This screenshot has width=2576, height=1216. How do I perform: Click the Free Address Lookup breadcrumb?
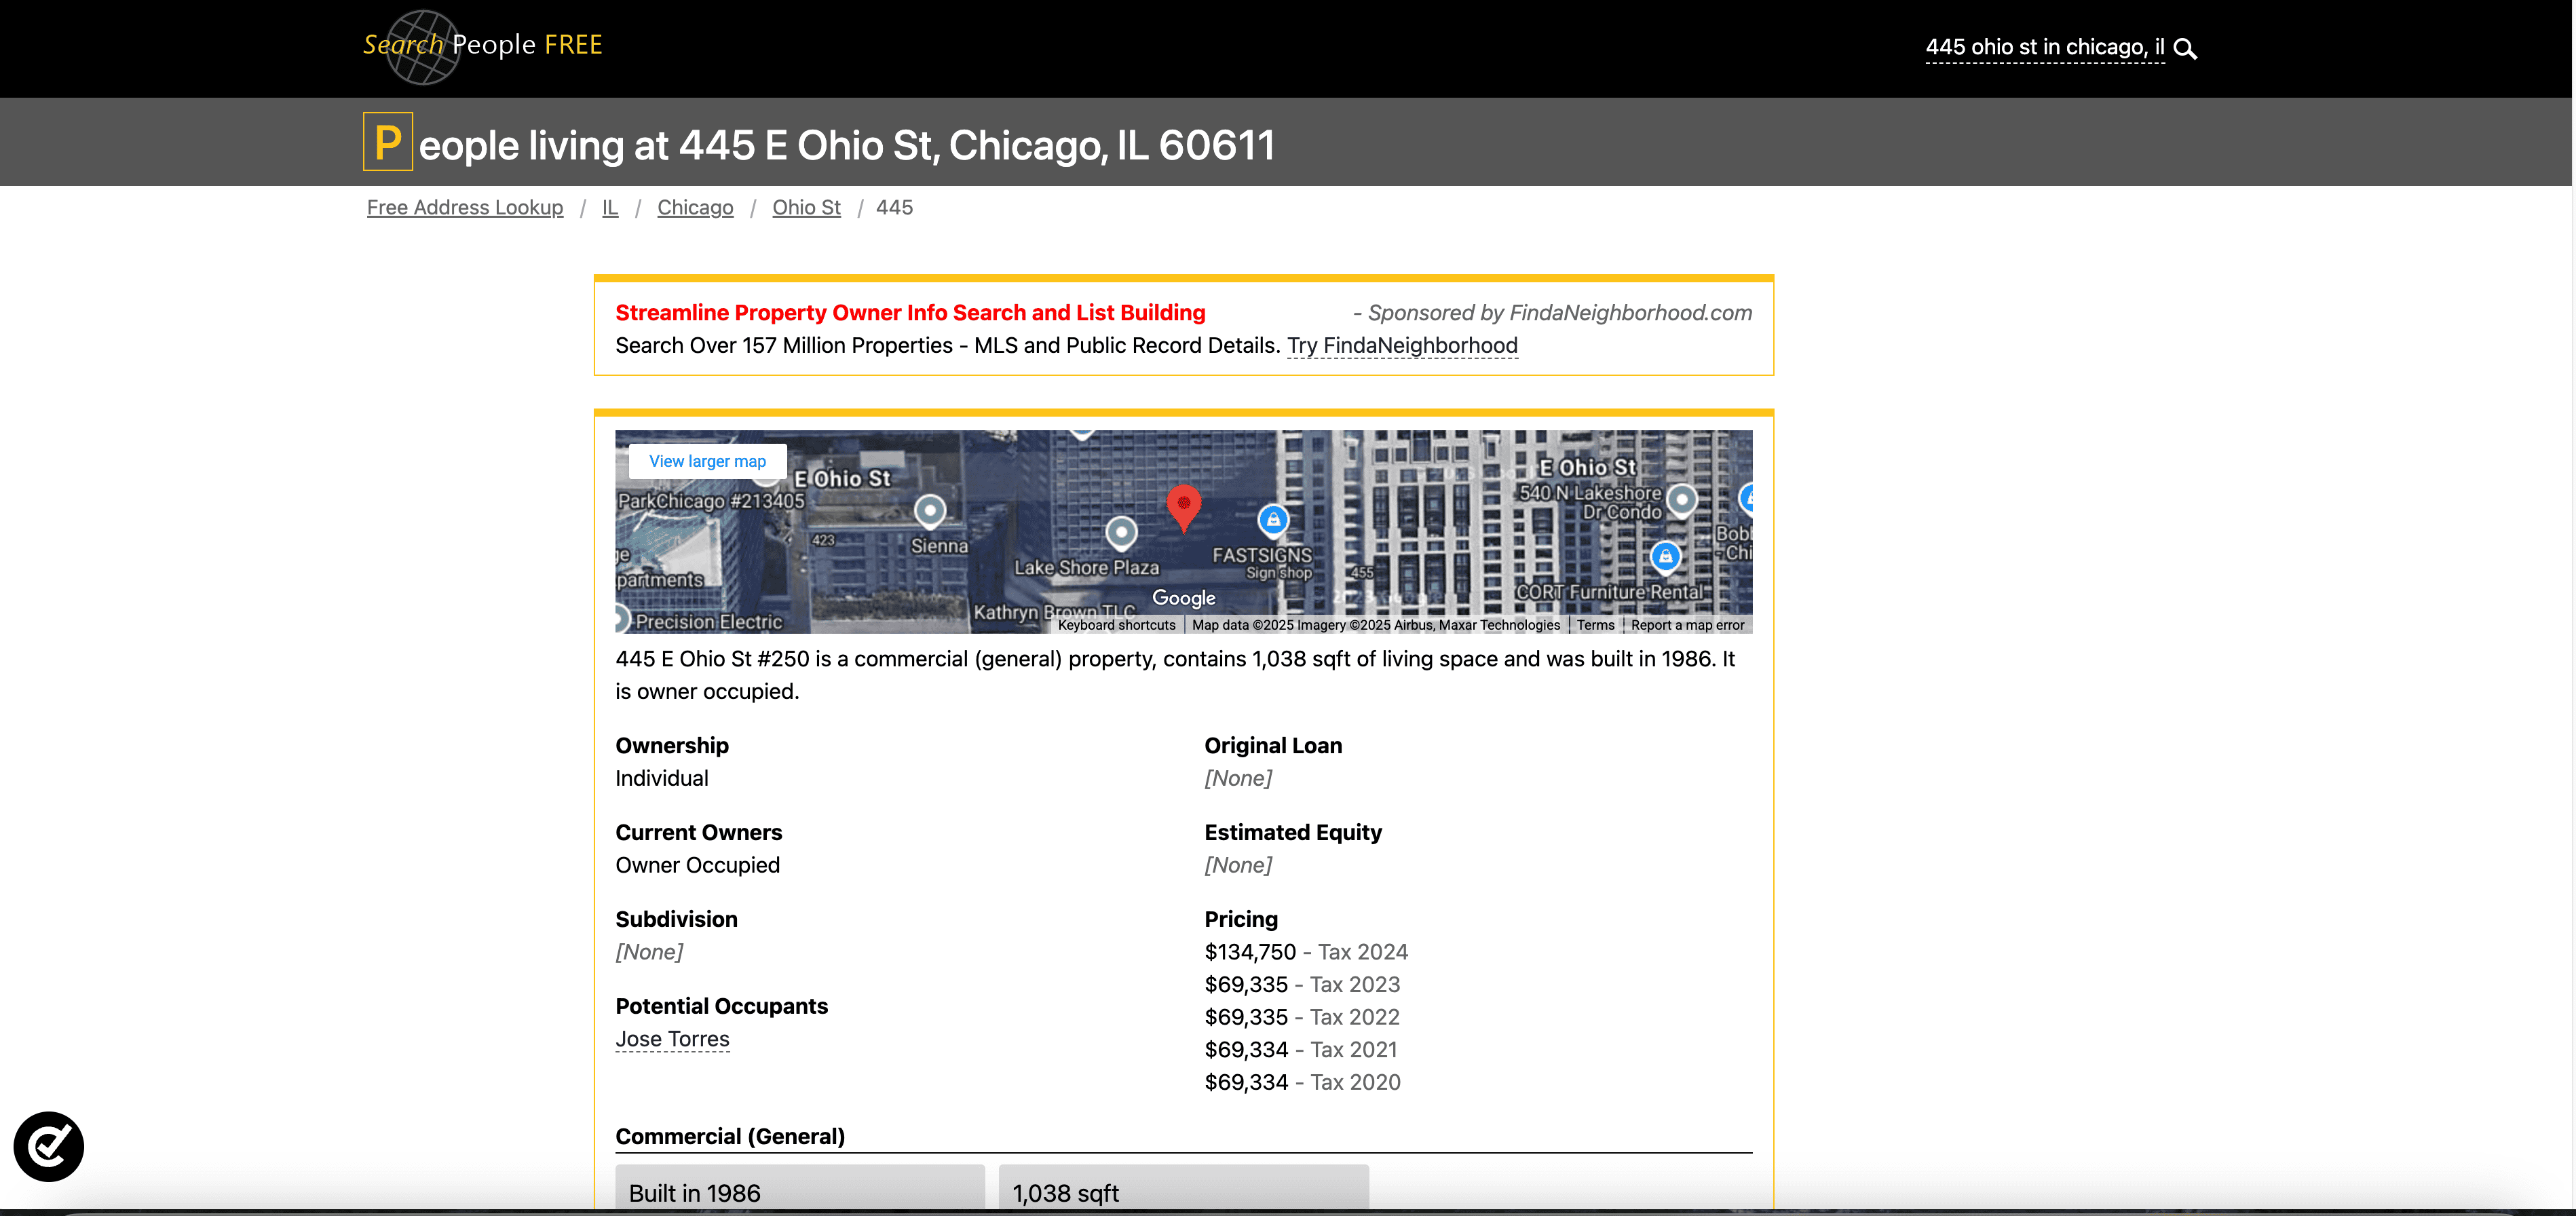[465, 207]
